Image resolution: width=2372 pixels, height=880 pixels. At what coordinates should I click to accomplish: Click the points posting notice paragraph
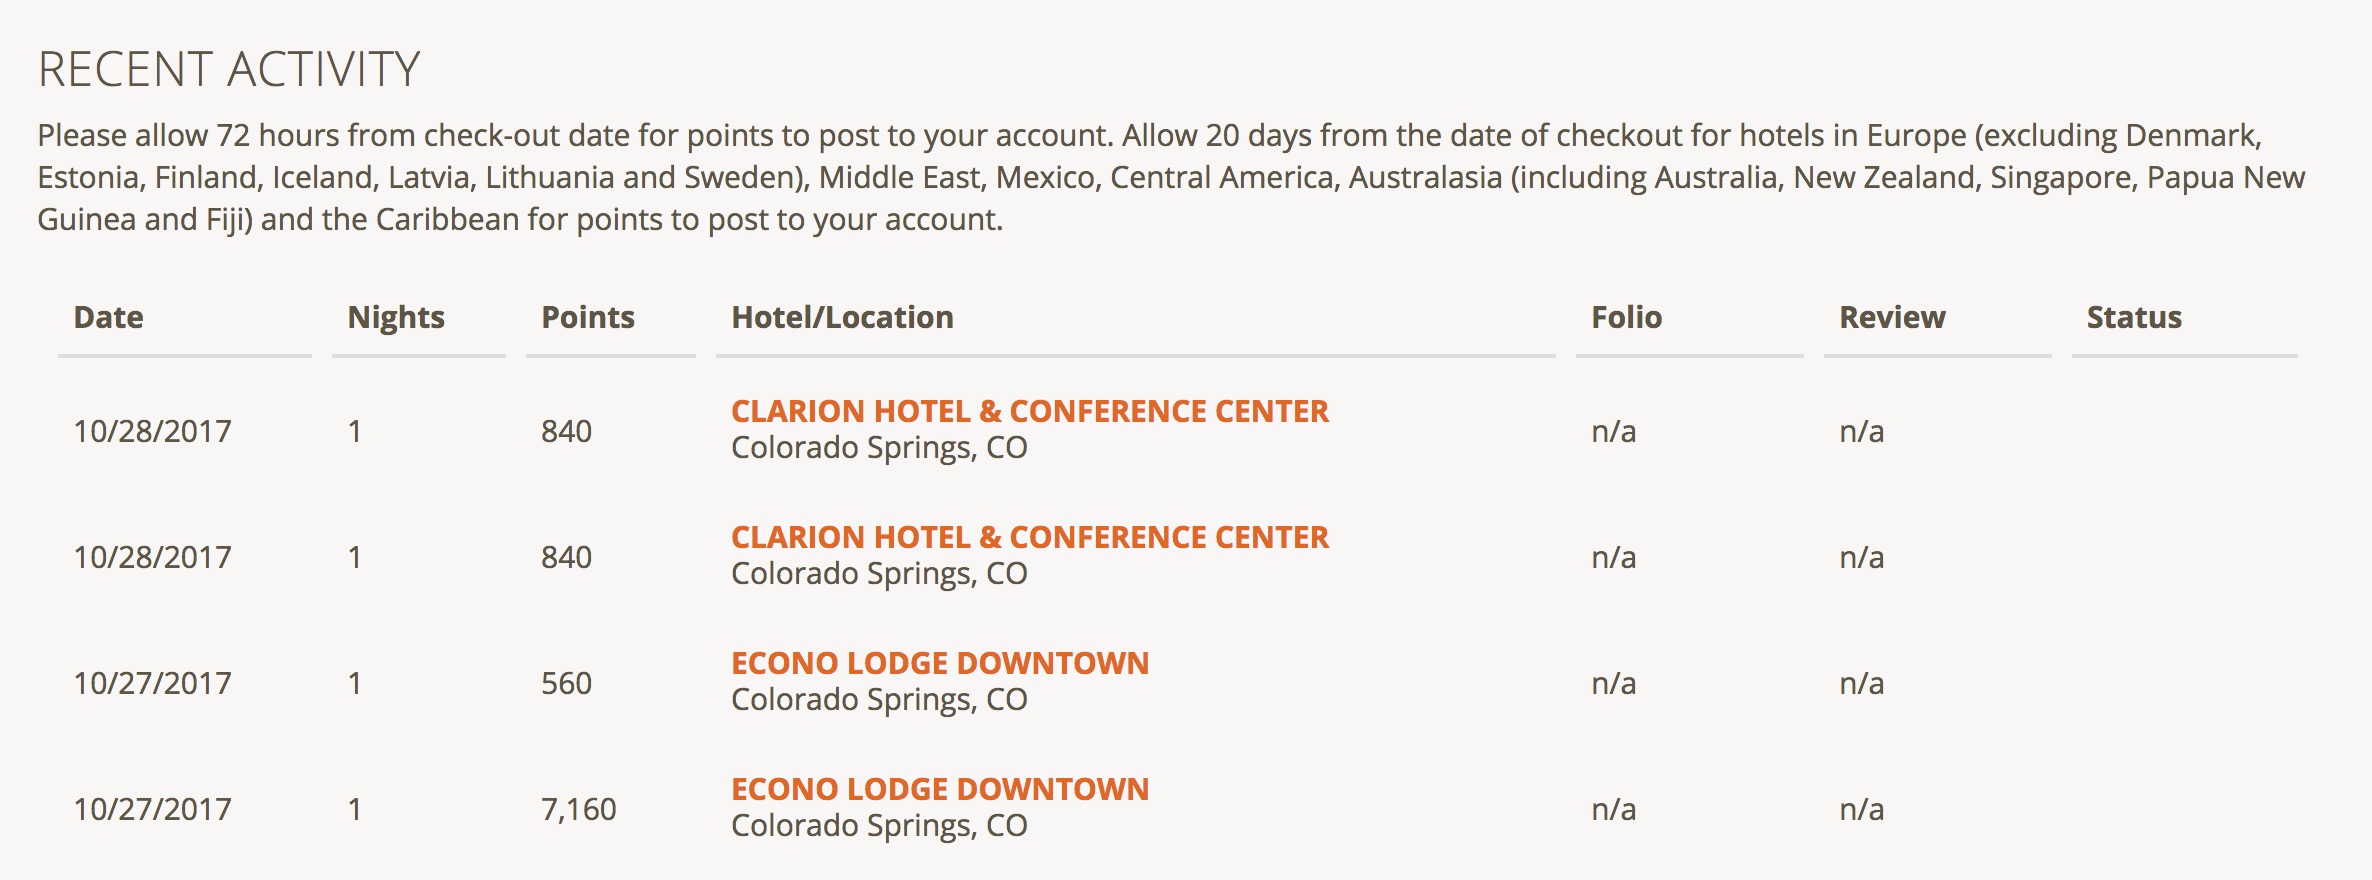(1170, 177)
